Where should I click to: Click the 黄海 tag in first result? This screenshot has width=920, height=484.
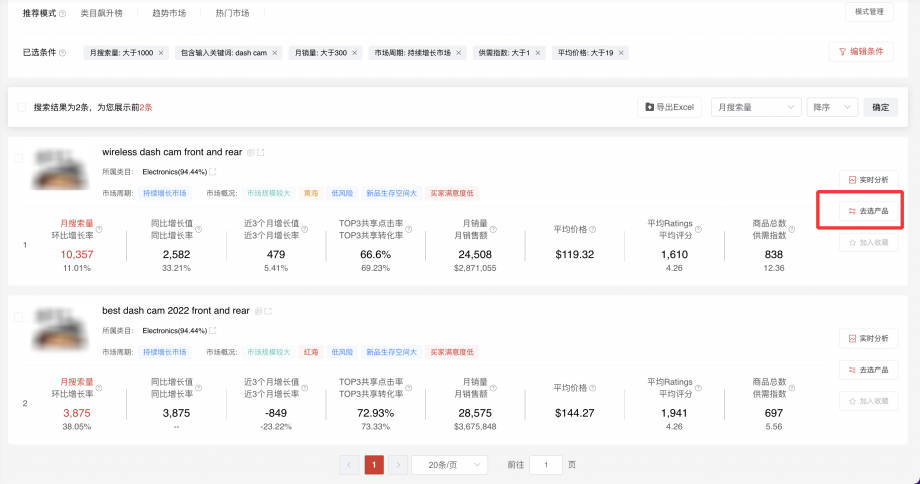pyautogui.click(x=310, y=193)
